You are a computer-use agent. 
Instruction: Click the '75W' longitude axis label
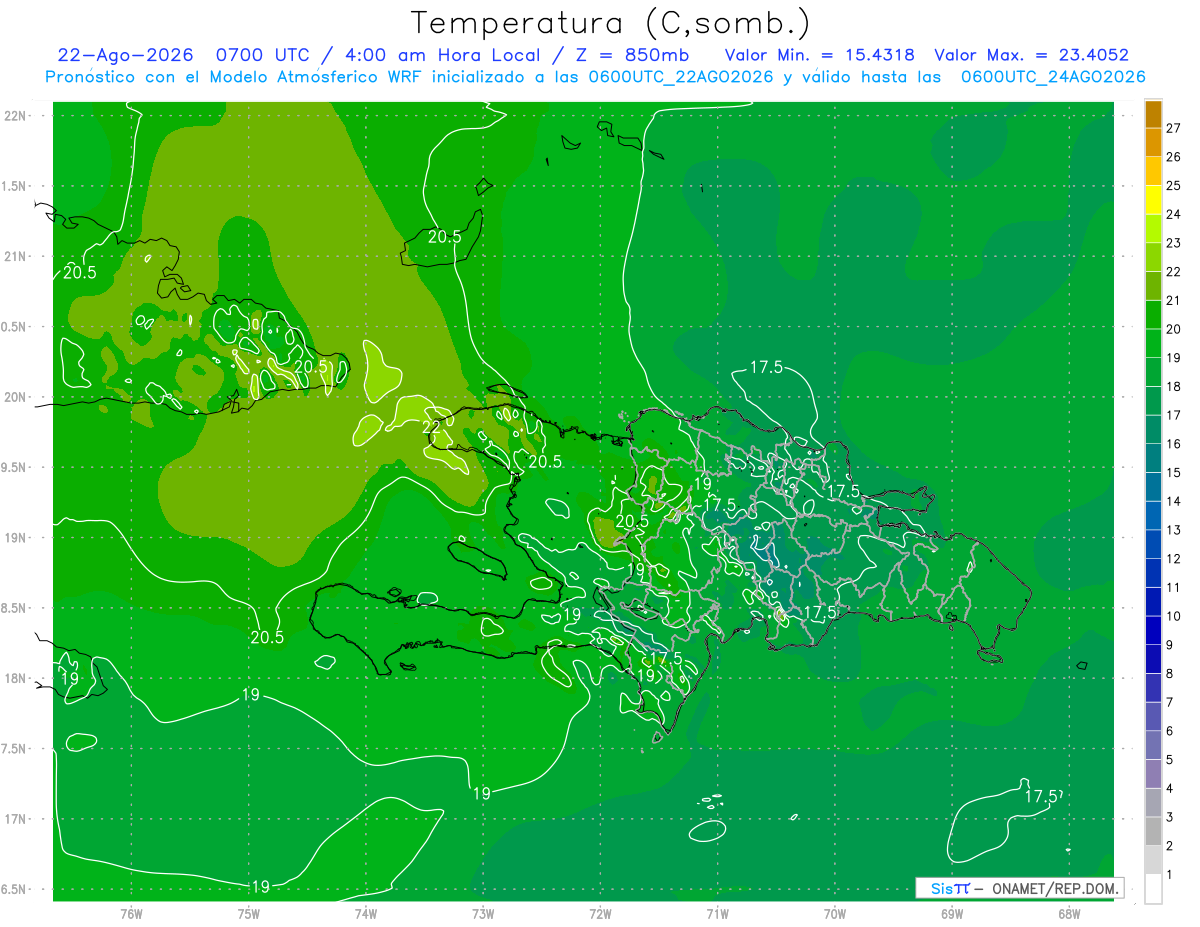point(248,913)
